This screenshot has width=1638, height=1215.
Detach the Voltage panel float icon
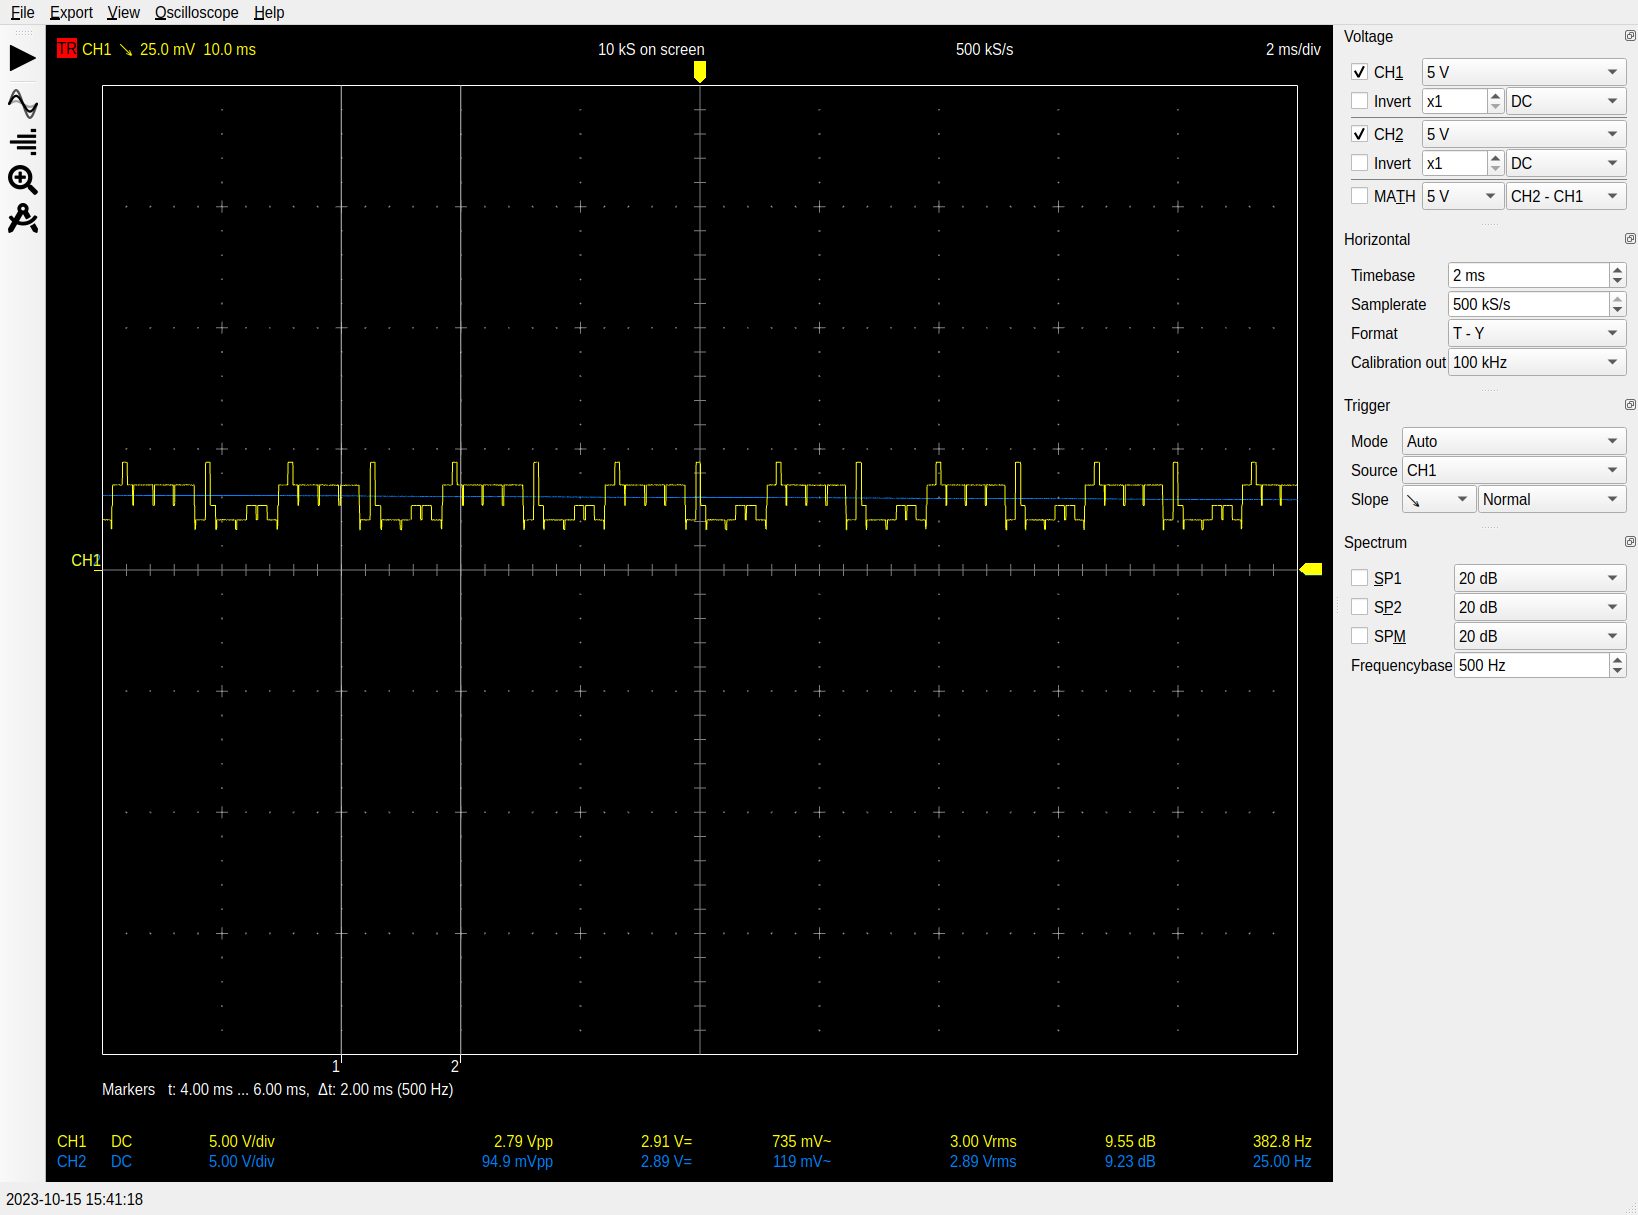point(1630,36)
